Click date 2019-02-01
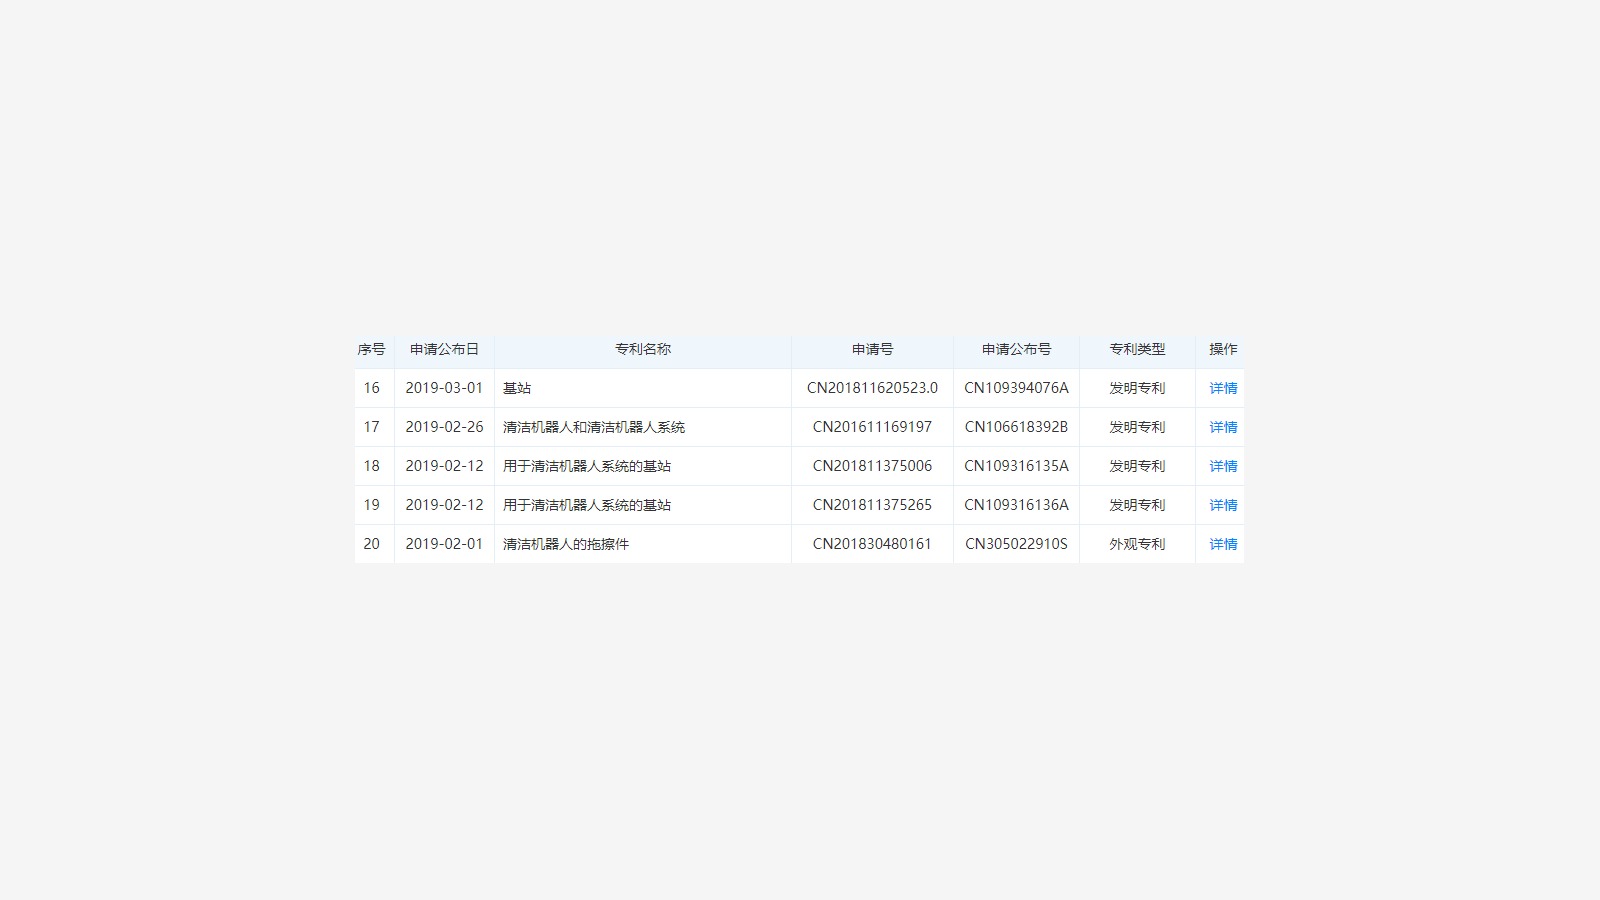 click(x=444, y=544)
